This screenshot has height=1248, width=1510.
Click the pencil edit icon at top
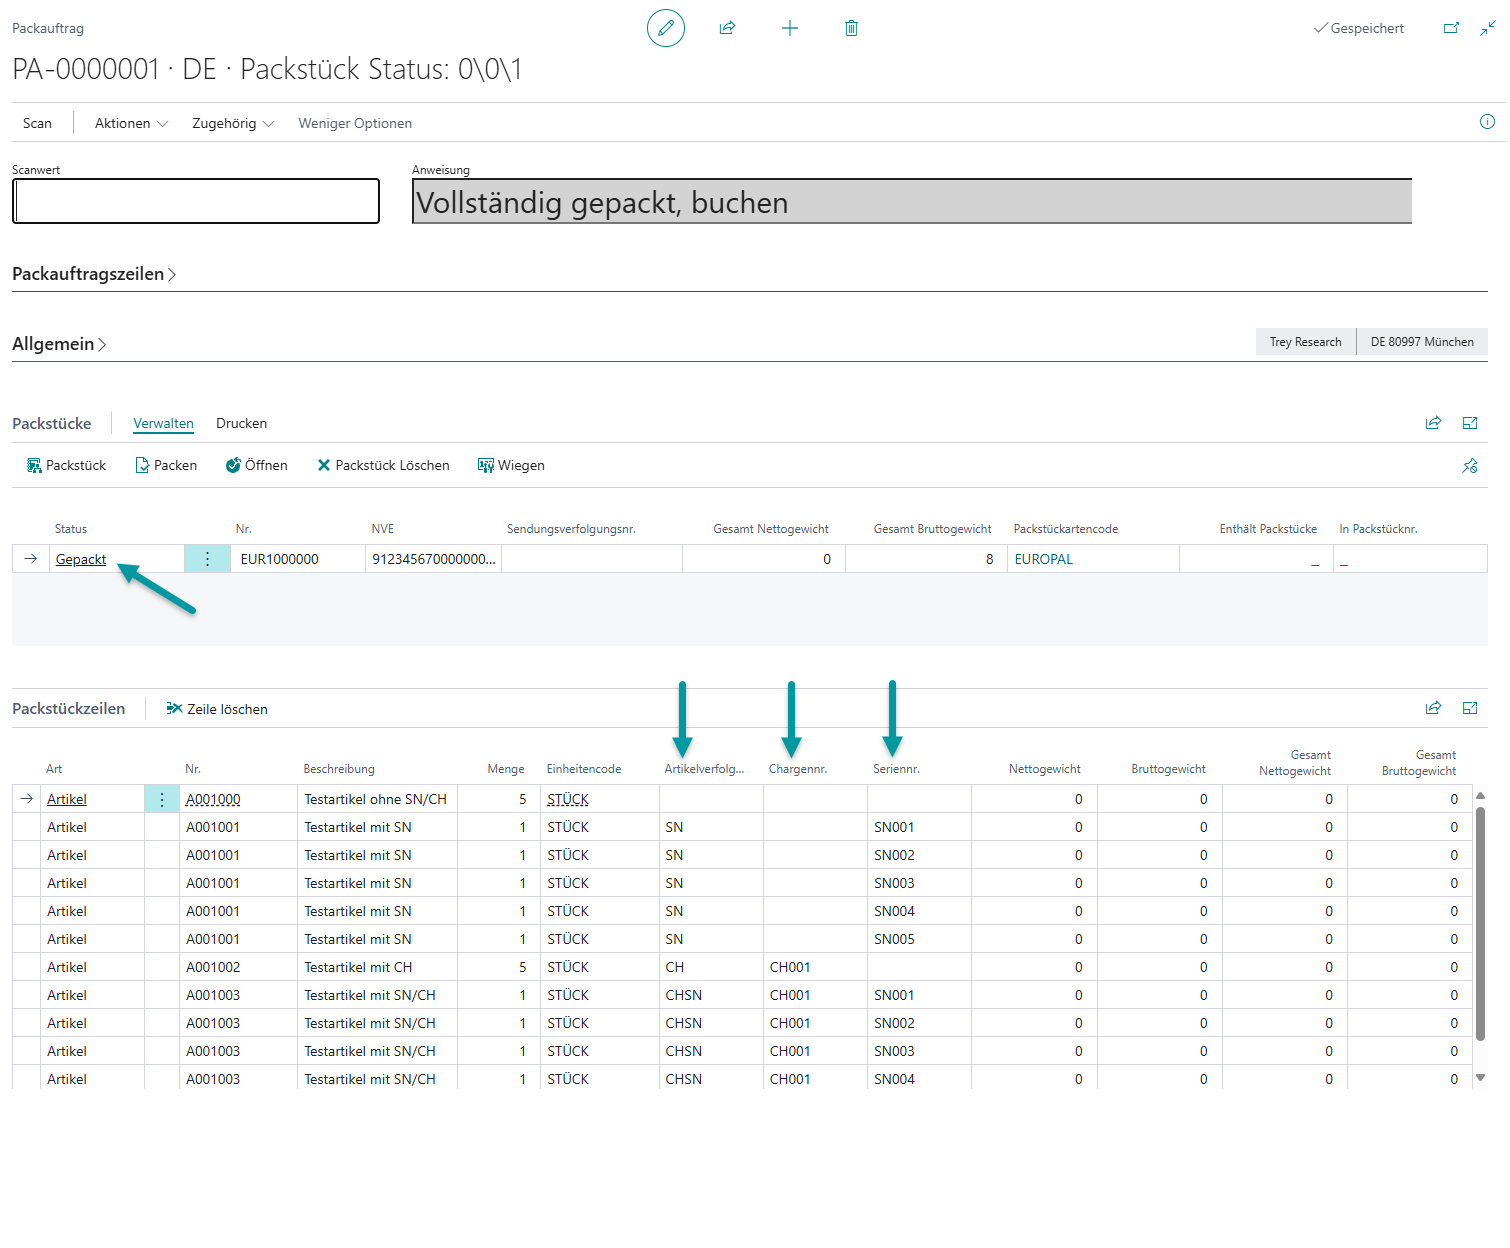click(666, 28)
